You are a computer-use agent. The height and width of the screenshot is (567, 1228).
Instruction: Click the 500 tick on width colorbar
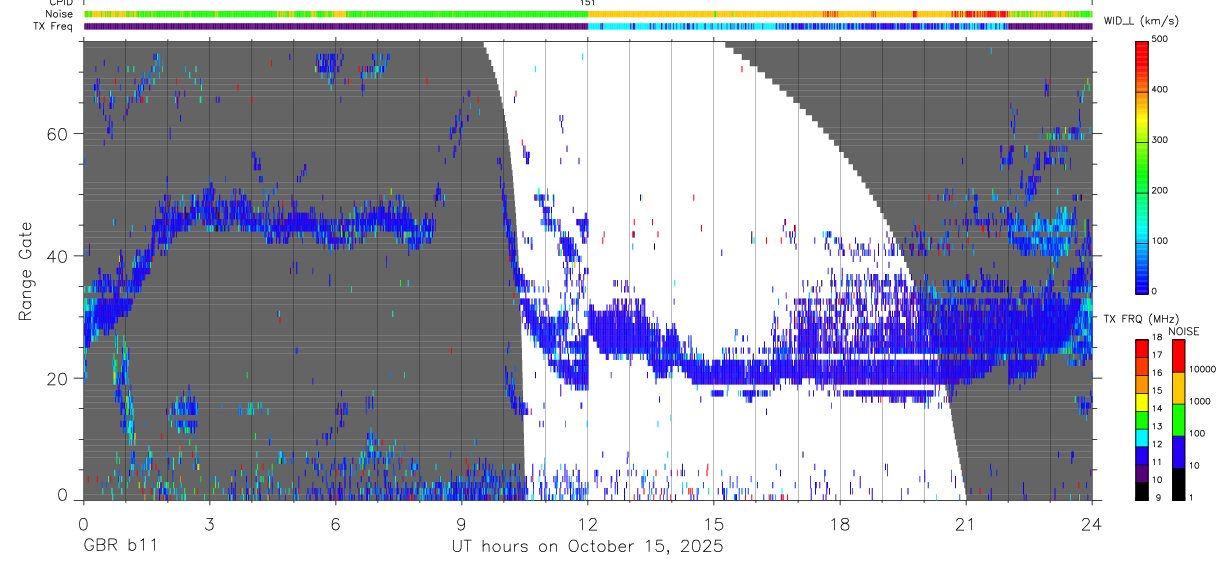click(x=1161, y=39)
